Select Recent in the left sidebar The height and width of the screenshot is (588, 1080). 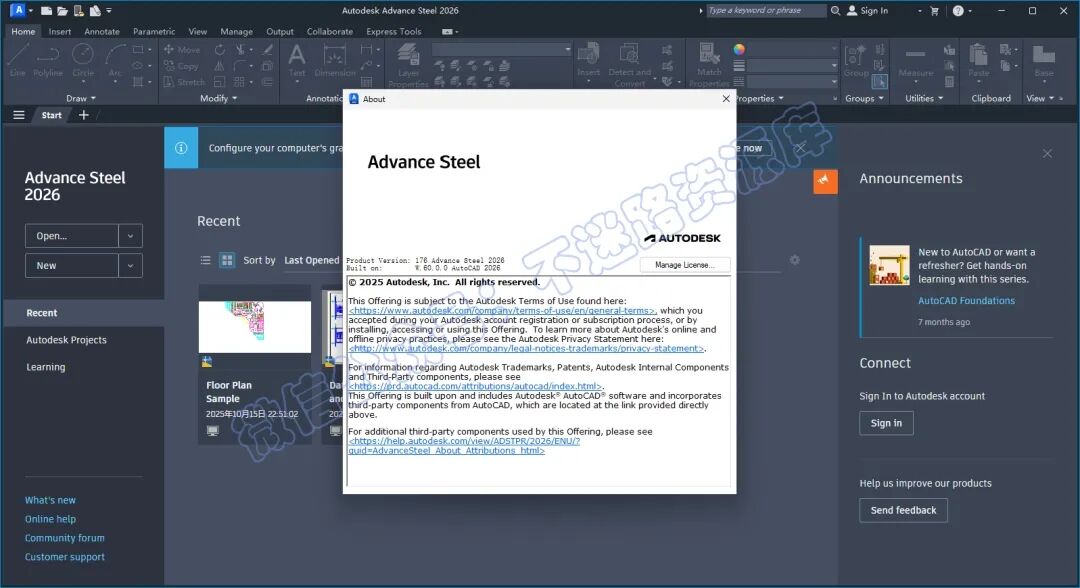pos(83,313)
